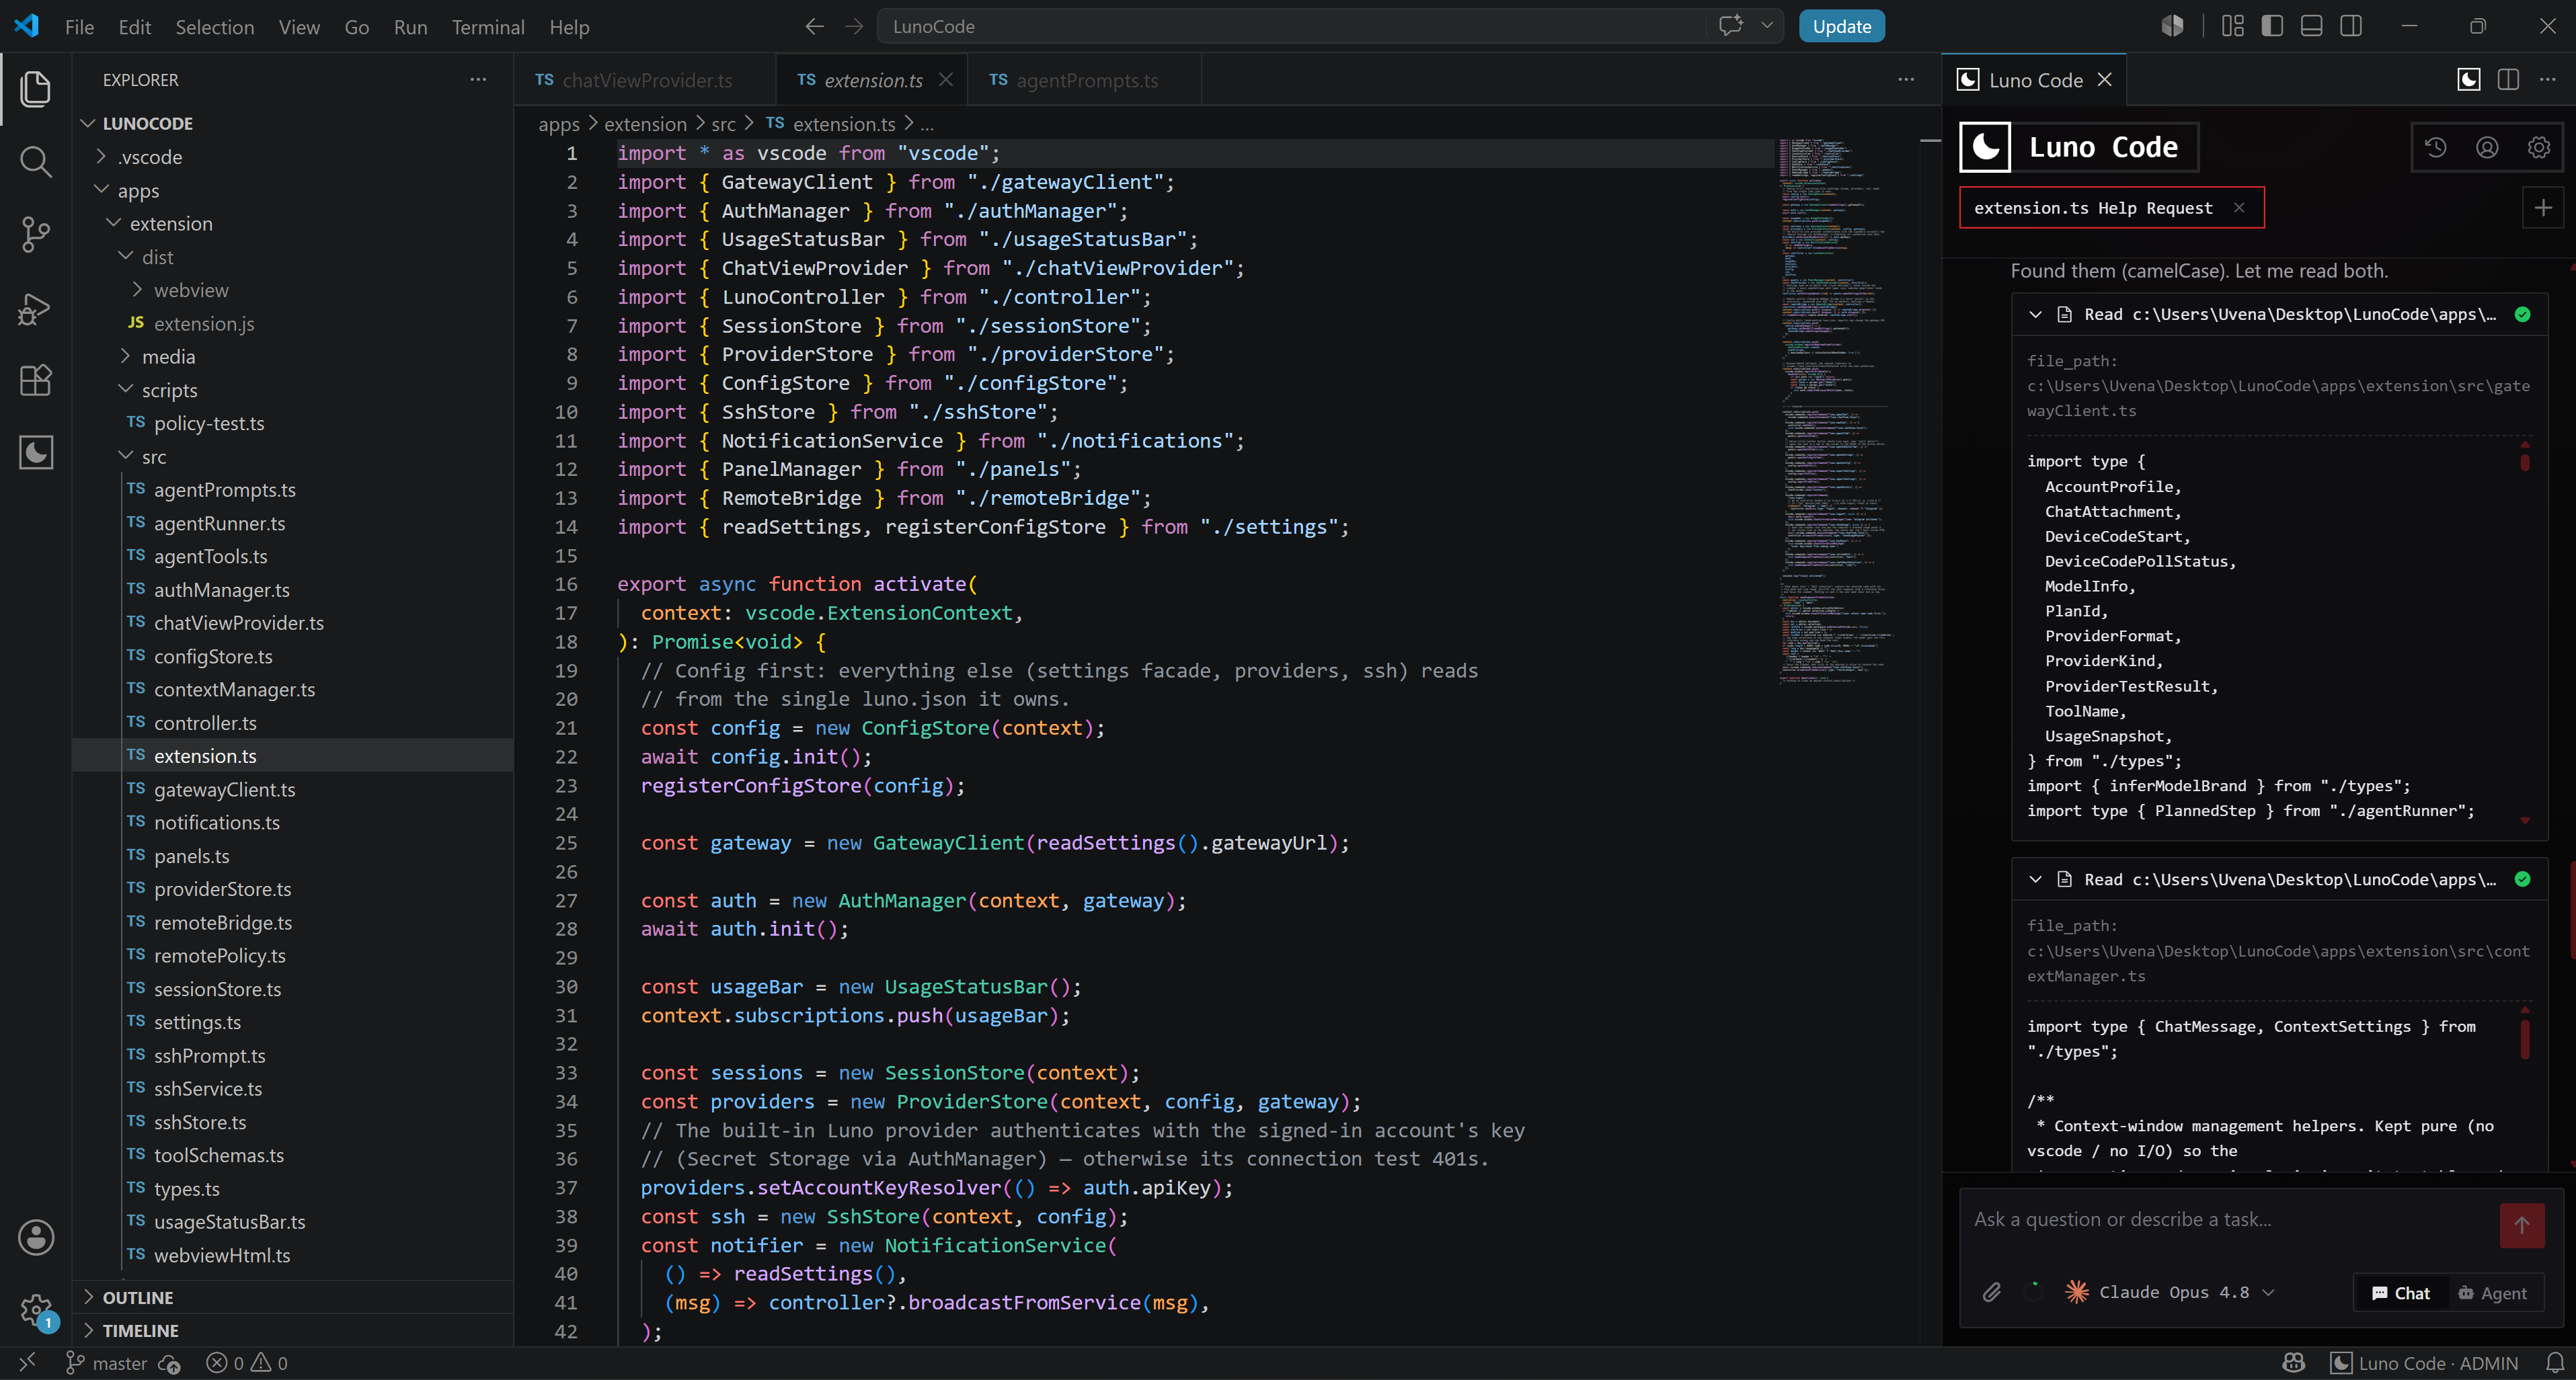The height and width of the screenshot is (1380, 2576).
Task: Toggle the Primary Side Bar
Action: pos(2272,26)
